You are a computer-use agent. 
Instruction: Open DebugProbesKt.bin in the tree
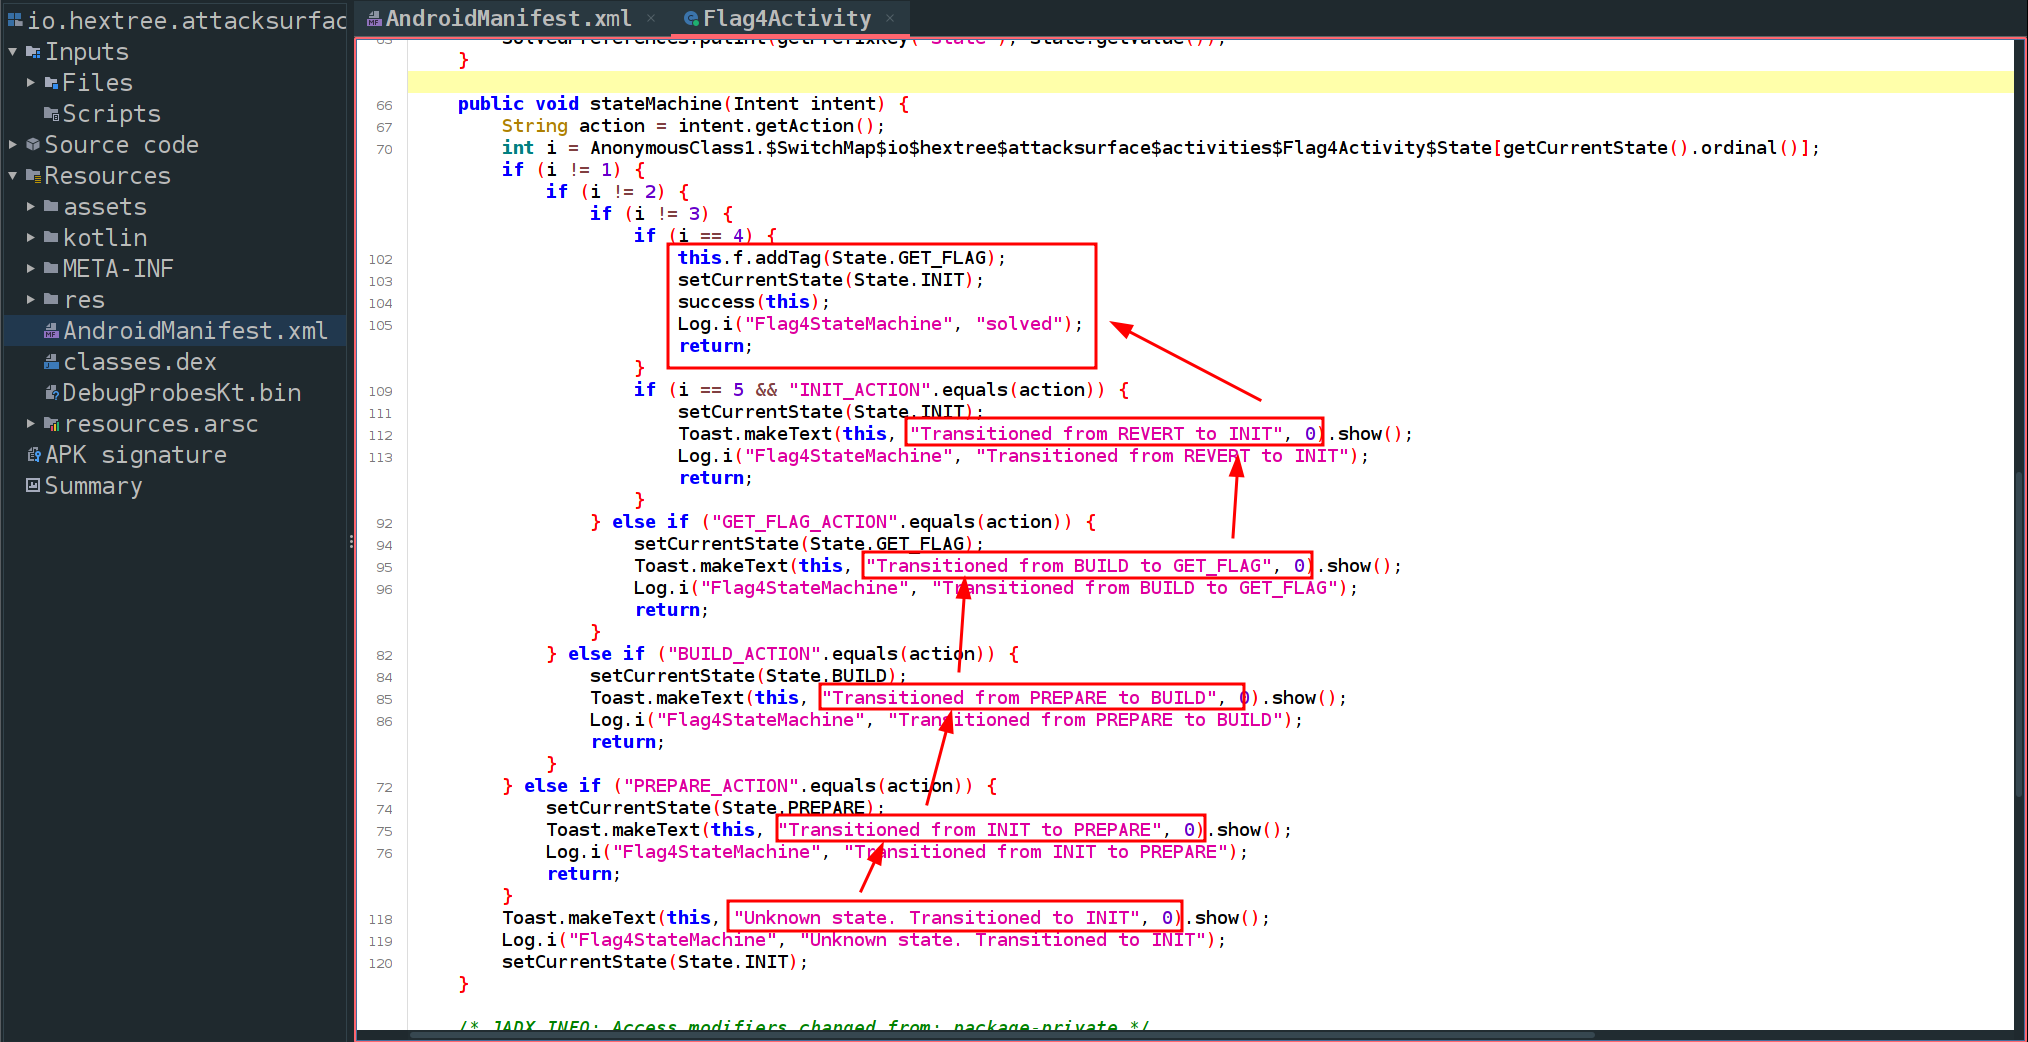(182, 392)
